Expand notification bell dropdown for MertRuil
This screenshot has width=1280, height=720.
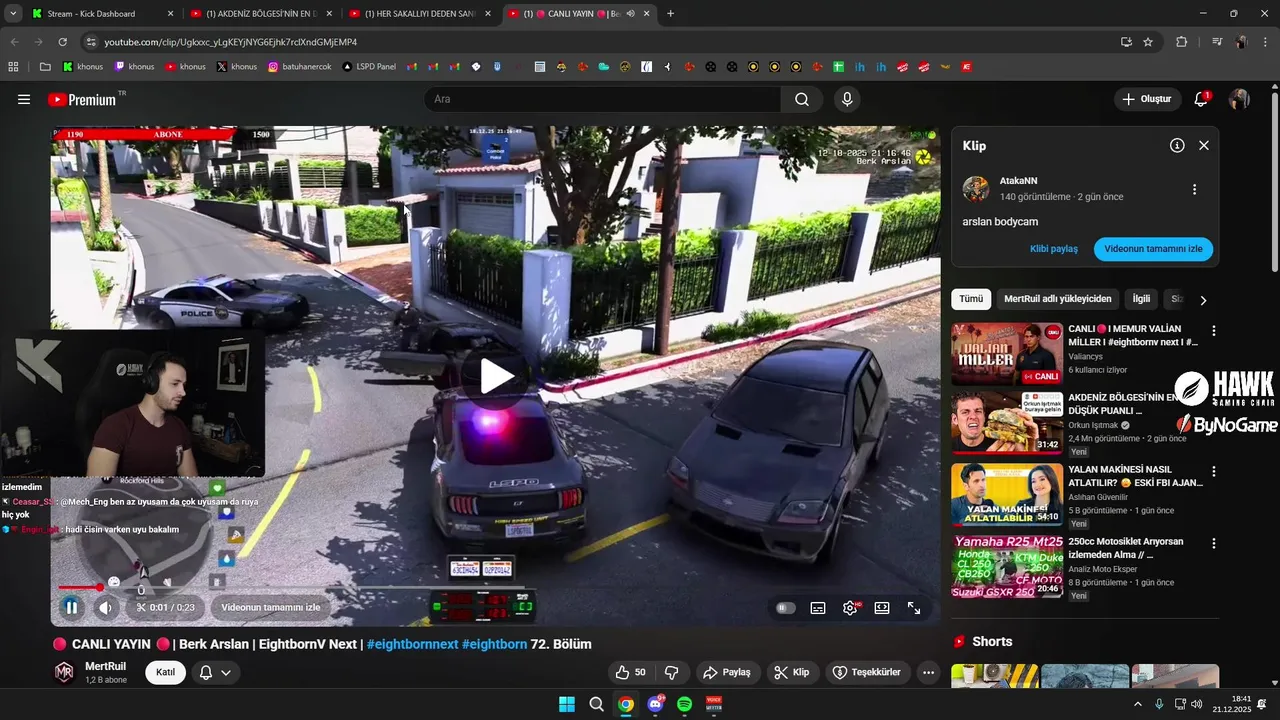pos(215,672)
